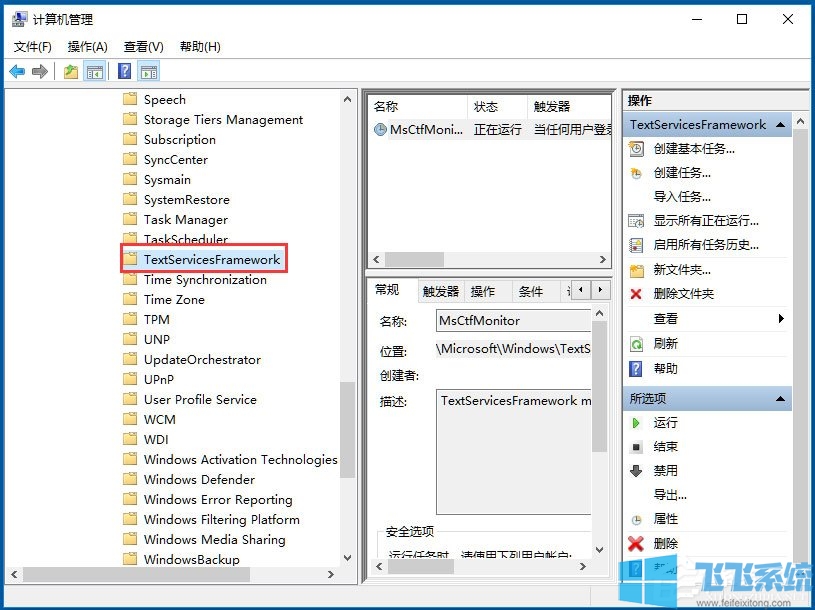Collapse the 所选项 section
Image resolution: width=815 pixels, height=610 pixels.
[780, 398]
